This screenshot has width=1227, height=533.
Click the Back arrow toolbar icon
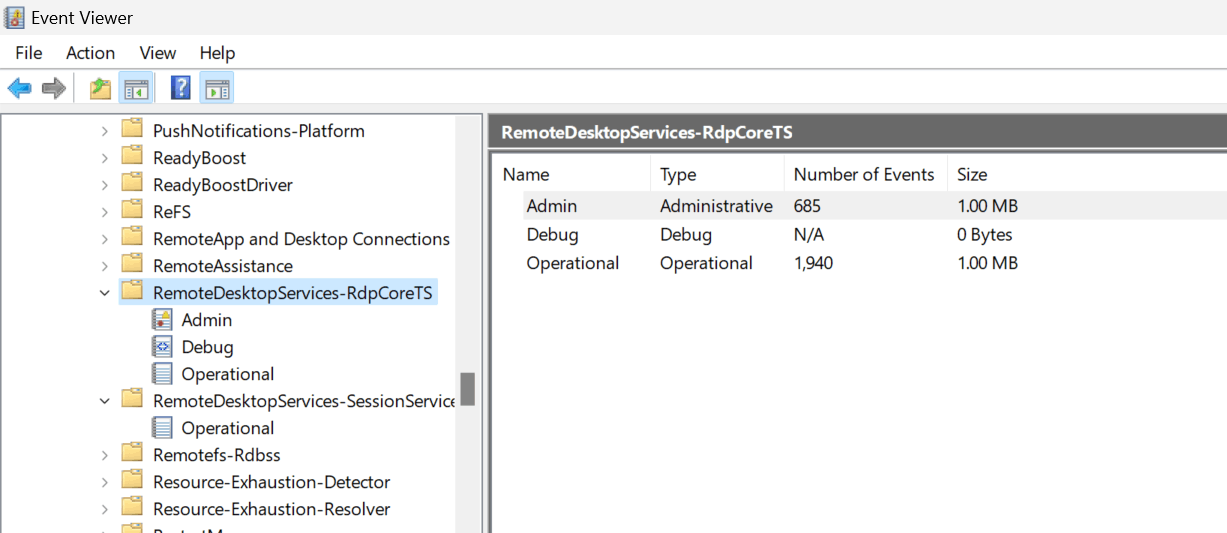(20, 88)
